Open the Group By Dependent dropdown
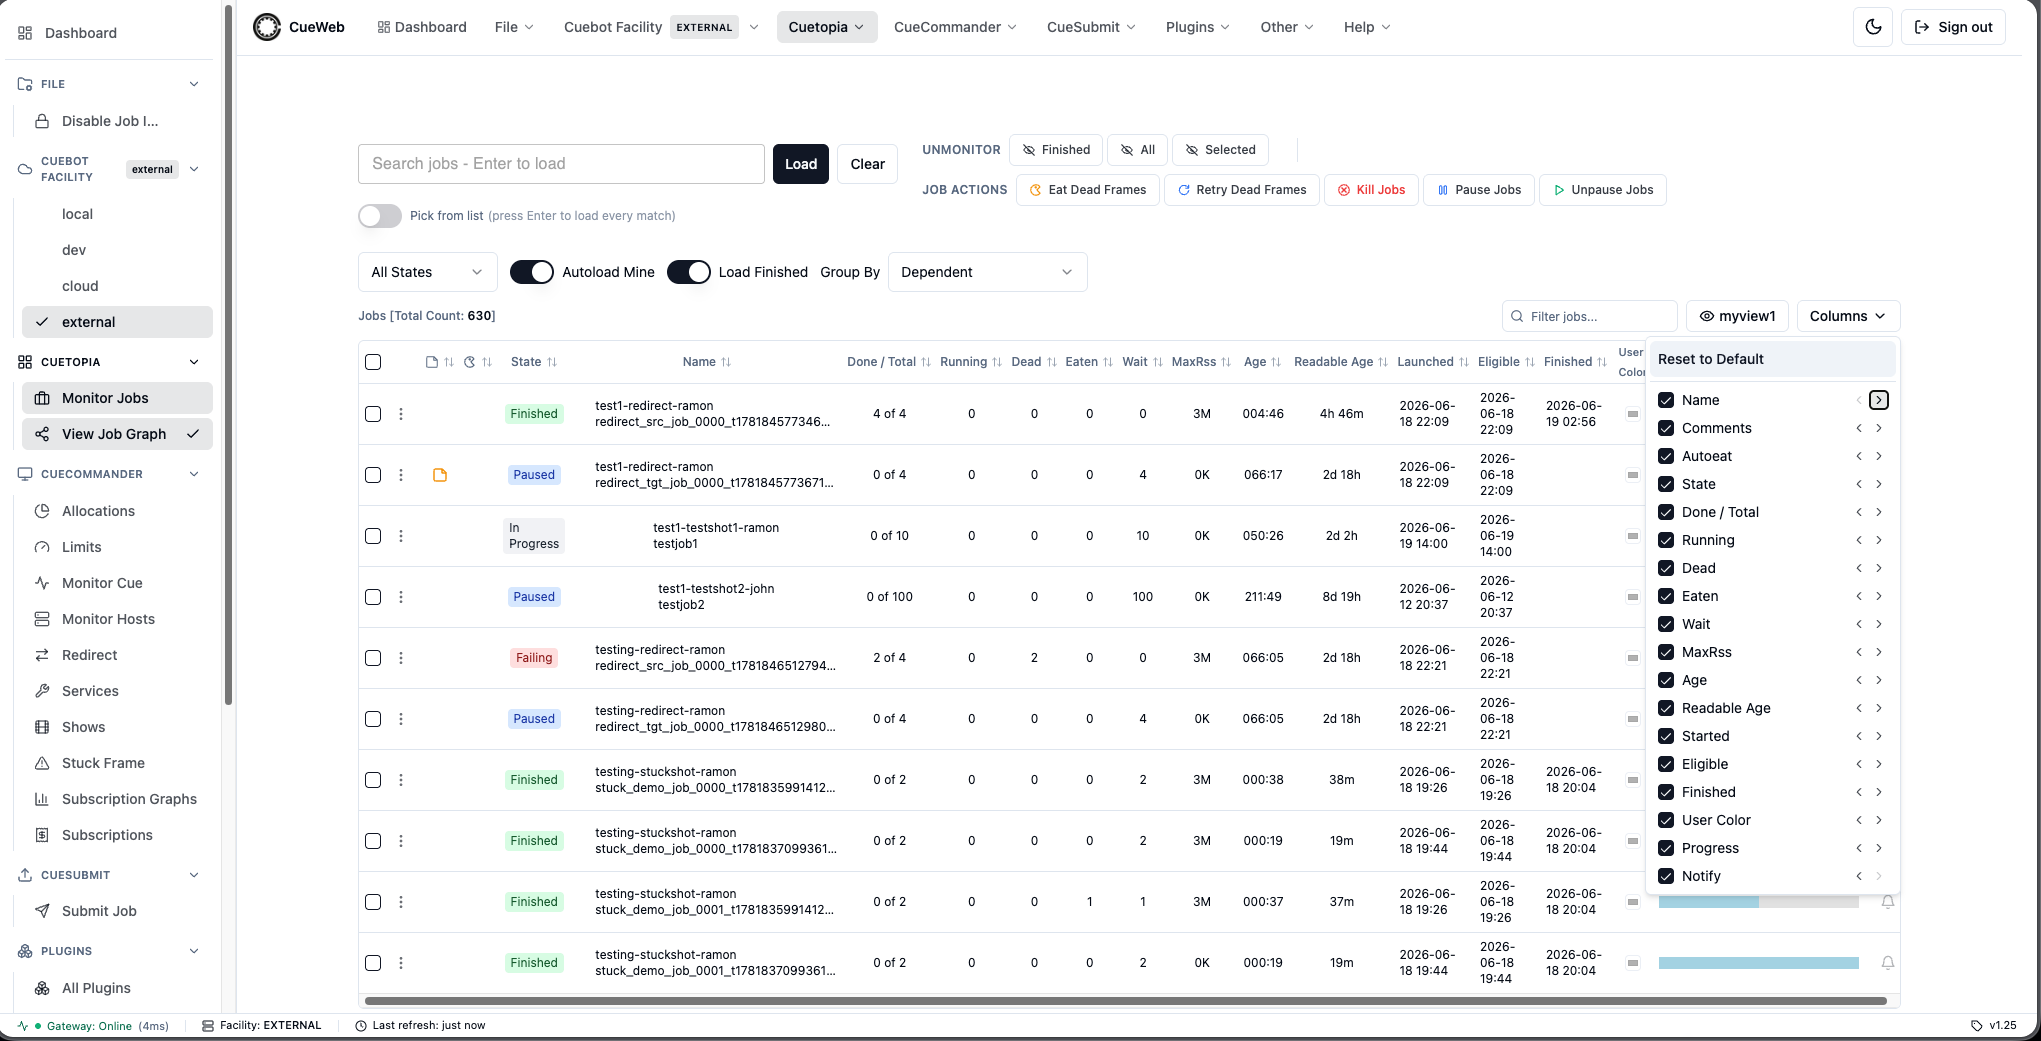This screenshot has width=2041, height=1041. pos(987,272)
